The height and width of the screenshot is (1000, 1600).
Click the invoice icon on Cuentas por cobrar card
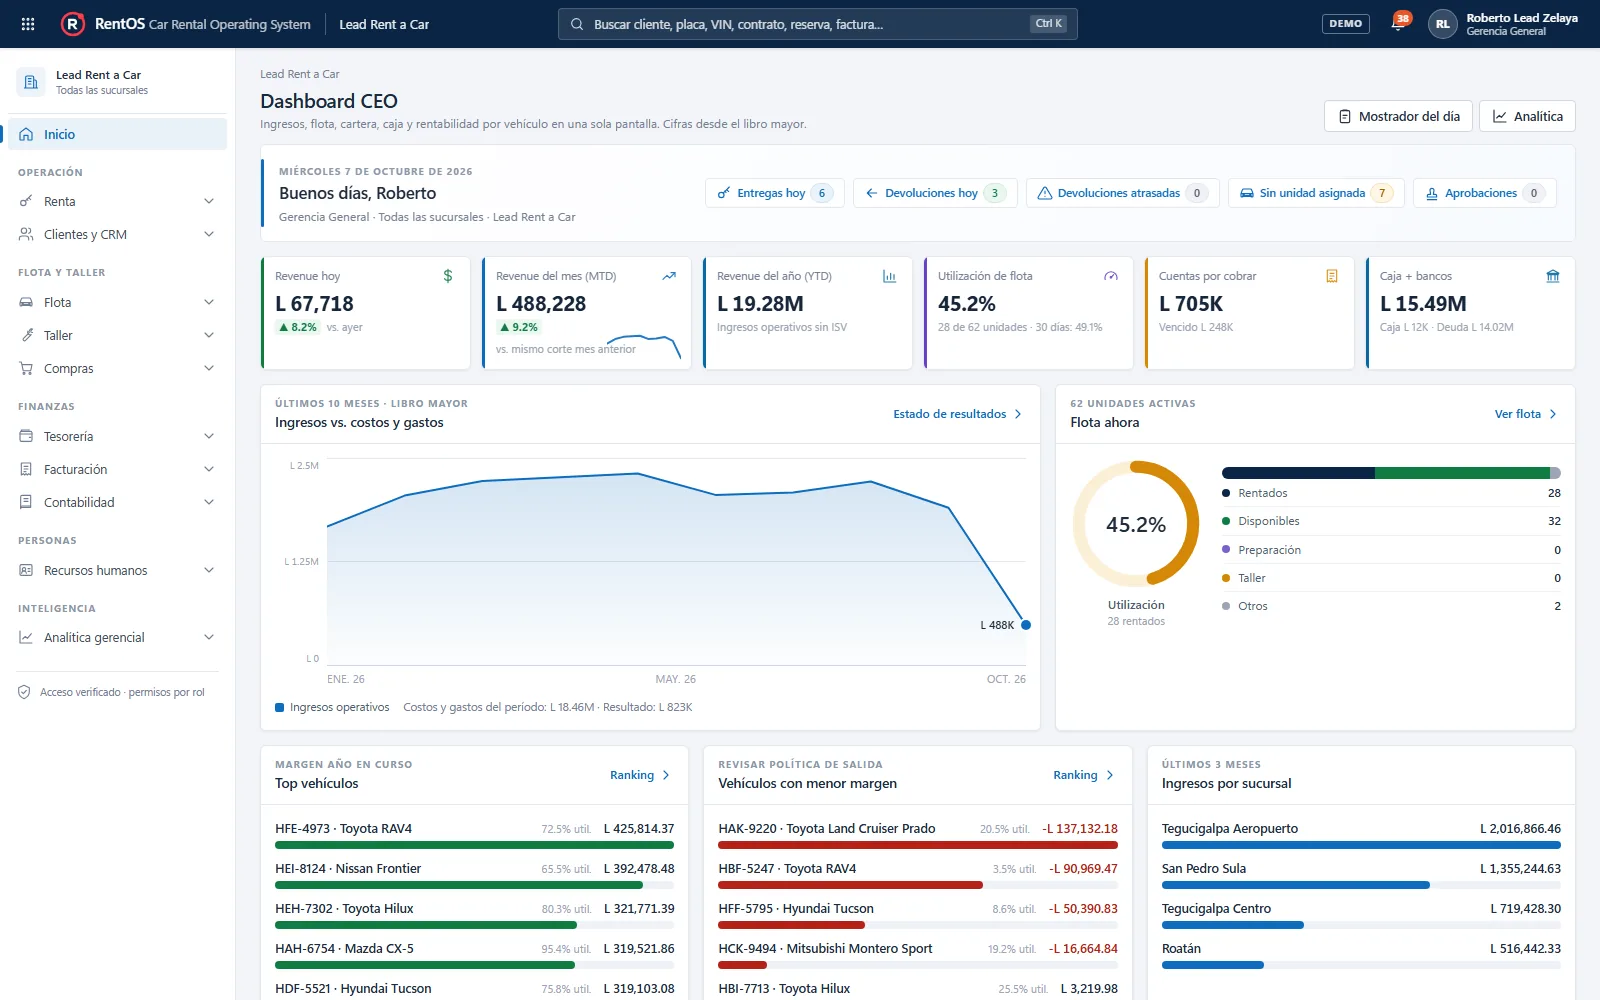[1332, 276]
